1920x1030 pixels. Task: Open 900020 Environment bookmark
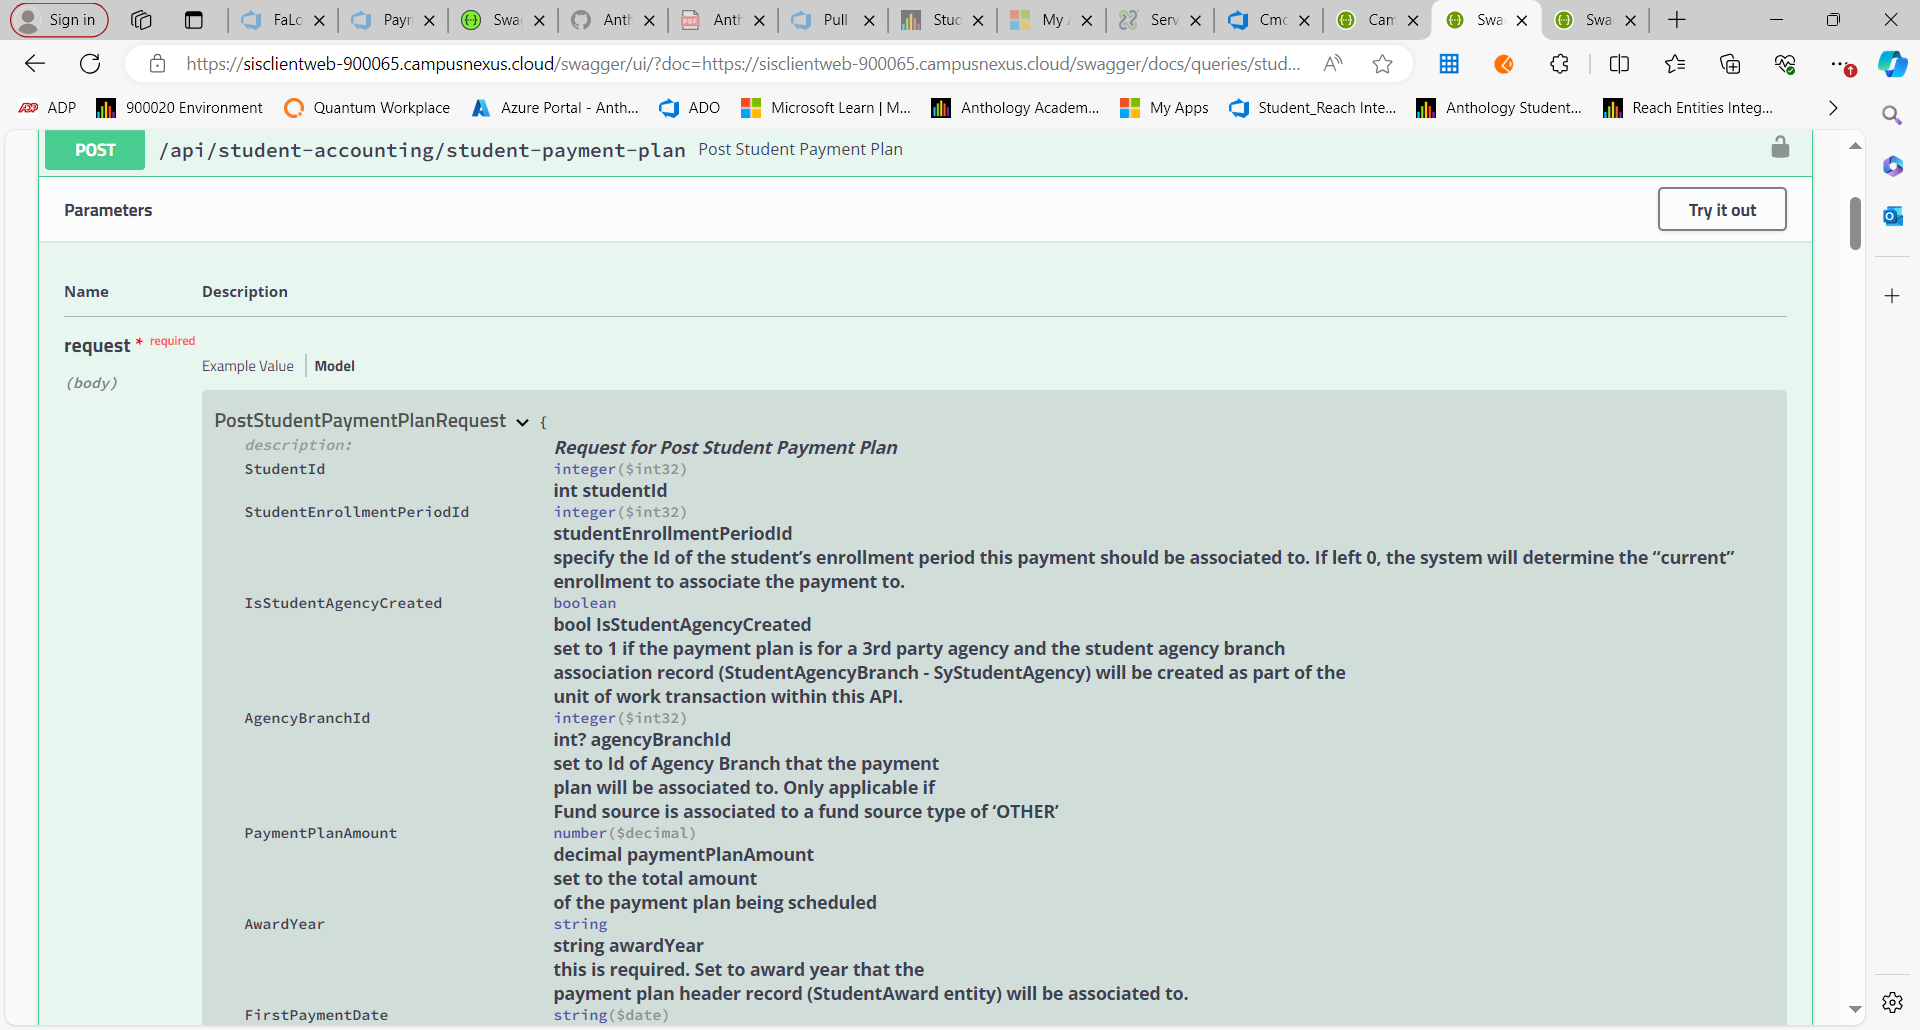[x=179, y=108]
